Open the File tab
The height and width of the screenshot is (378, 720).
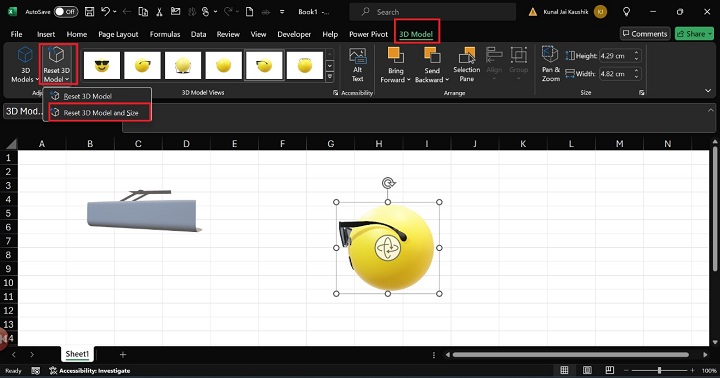coord(17,34)
